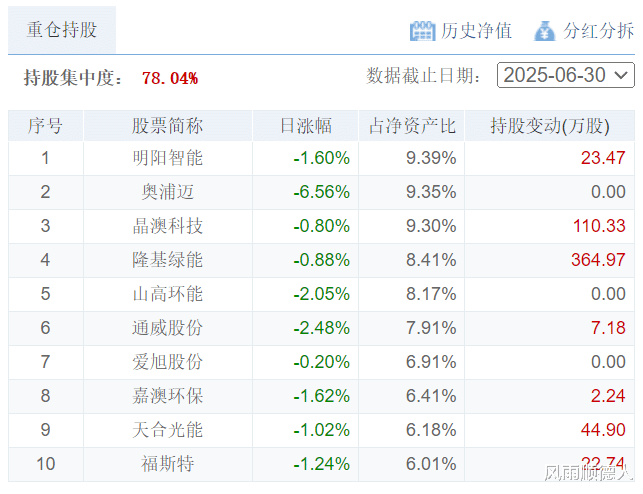The height and width of the screenshot is (494, 643).
Task: Click the -1.60% daily change value
Action: click(321, 158)
